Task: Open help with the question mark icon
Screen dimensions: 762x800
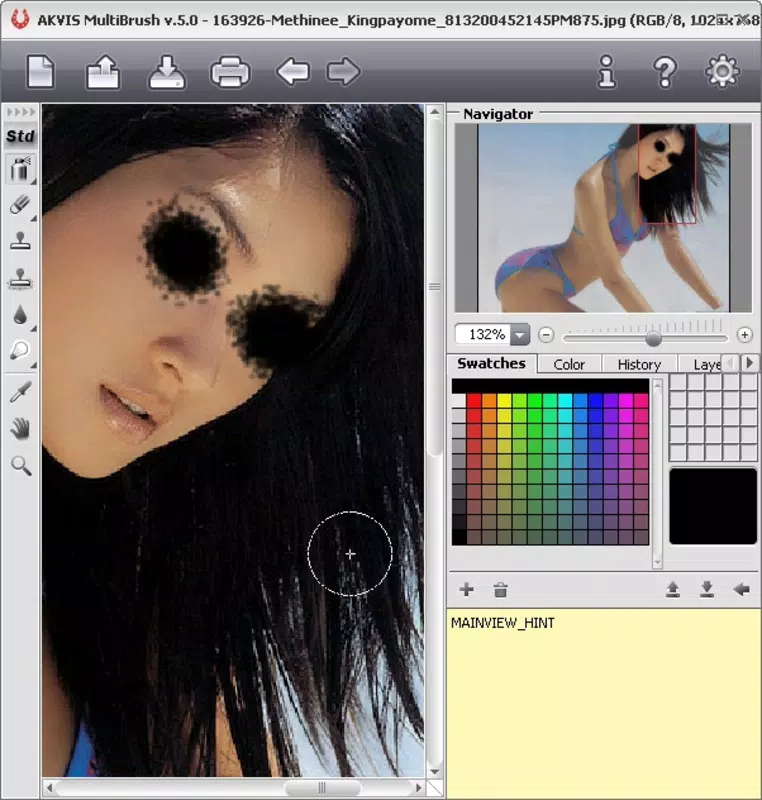Action: [x=665, y=72]
